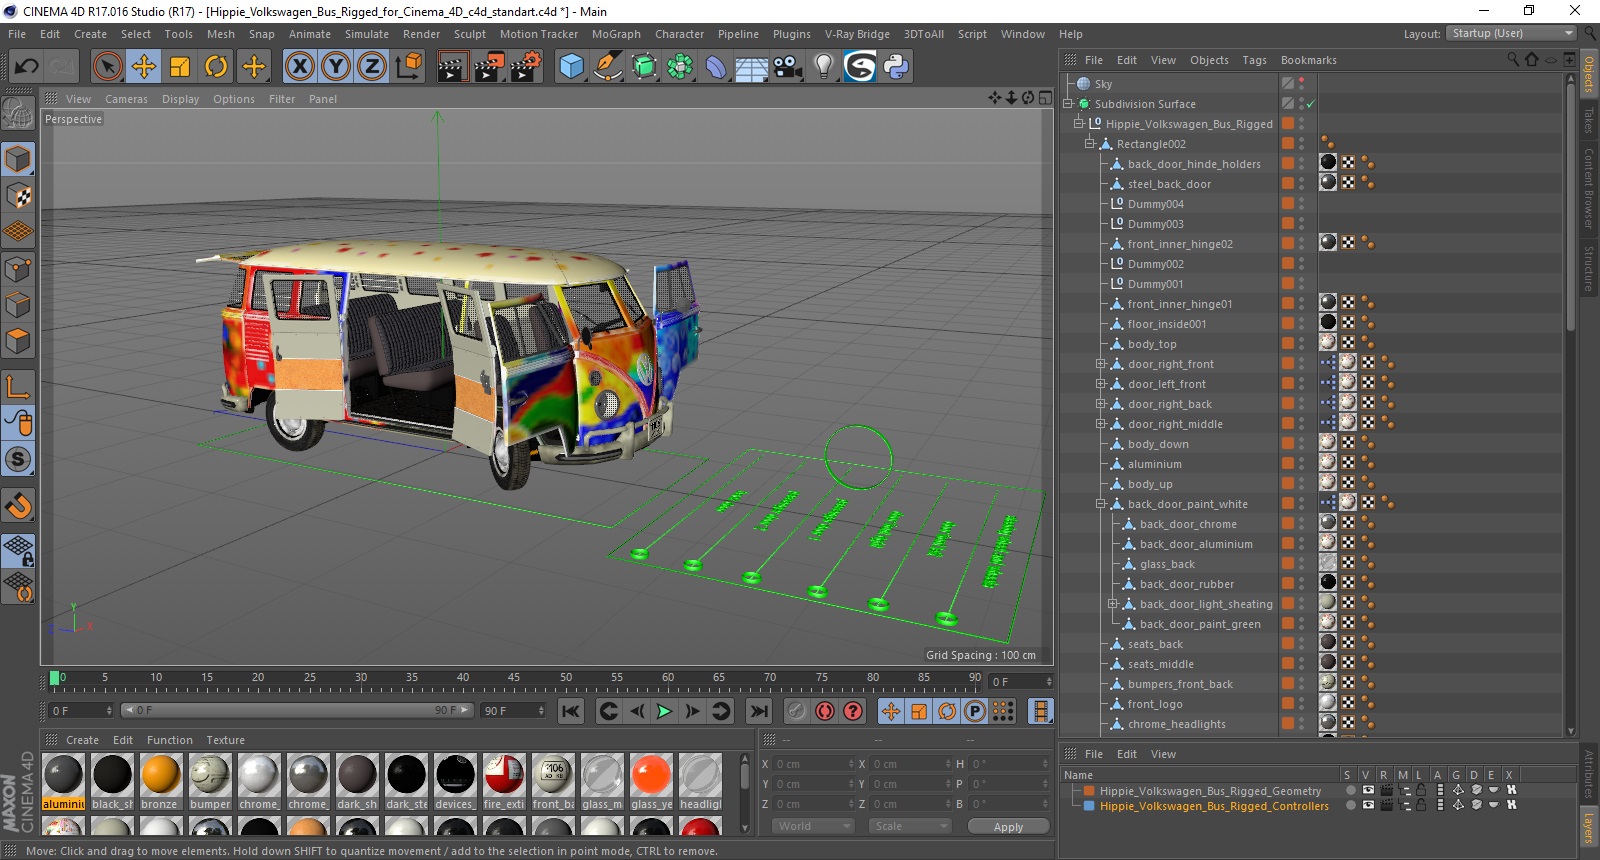Switch to Polygons mode
1600x860 pixels.
18,340
